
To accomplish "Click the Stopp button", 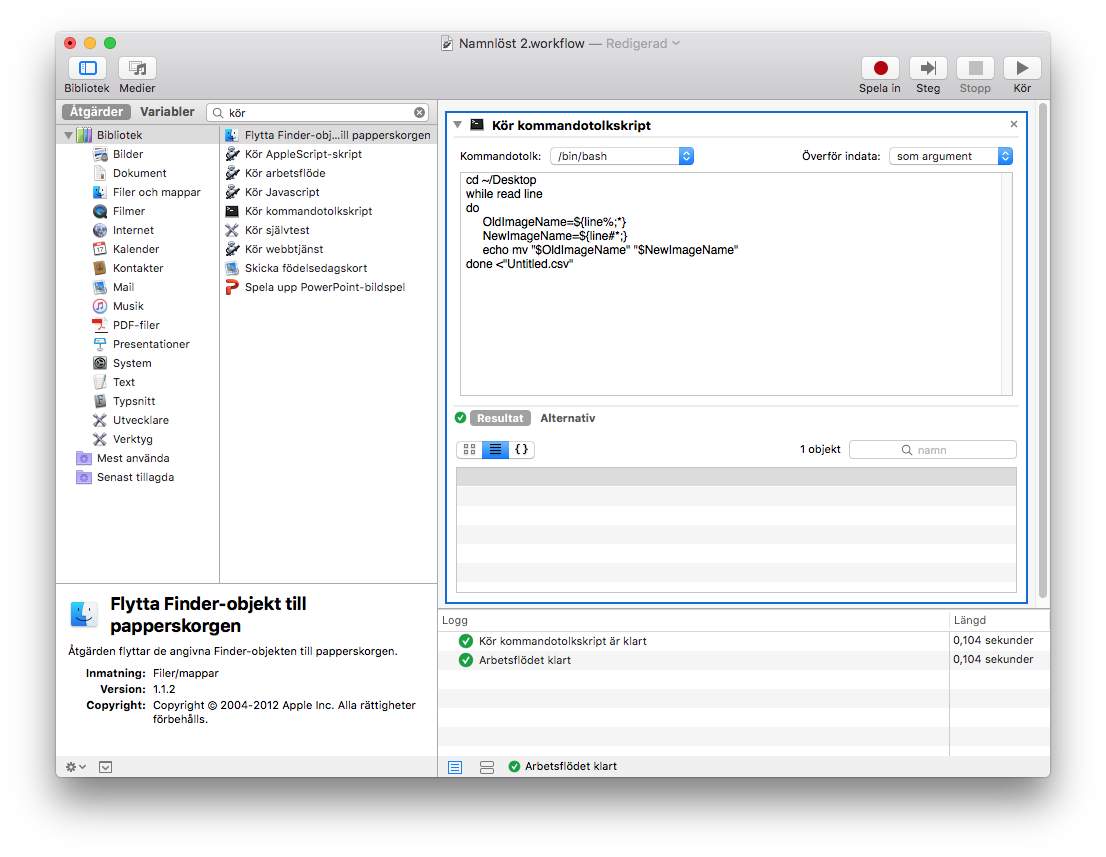I will click(x=976, y=68).
